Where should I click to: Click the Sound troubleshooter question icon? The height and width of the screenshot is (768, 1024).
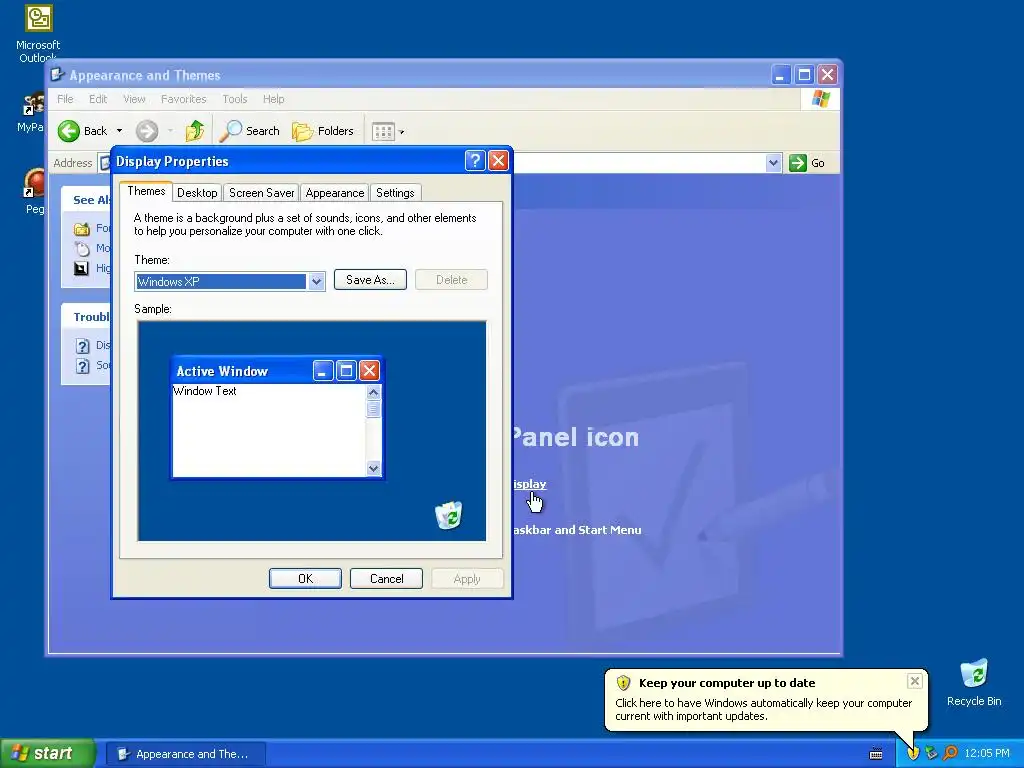tap(82, 366)
